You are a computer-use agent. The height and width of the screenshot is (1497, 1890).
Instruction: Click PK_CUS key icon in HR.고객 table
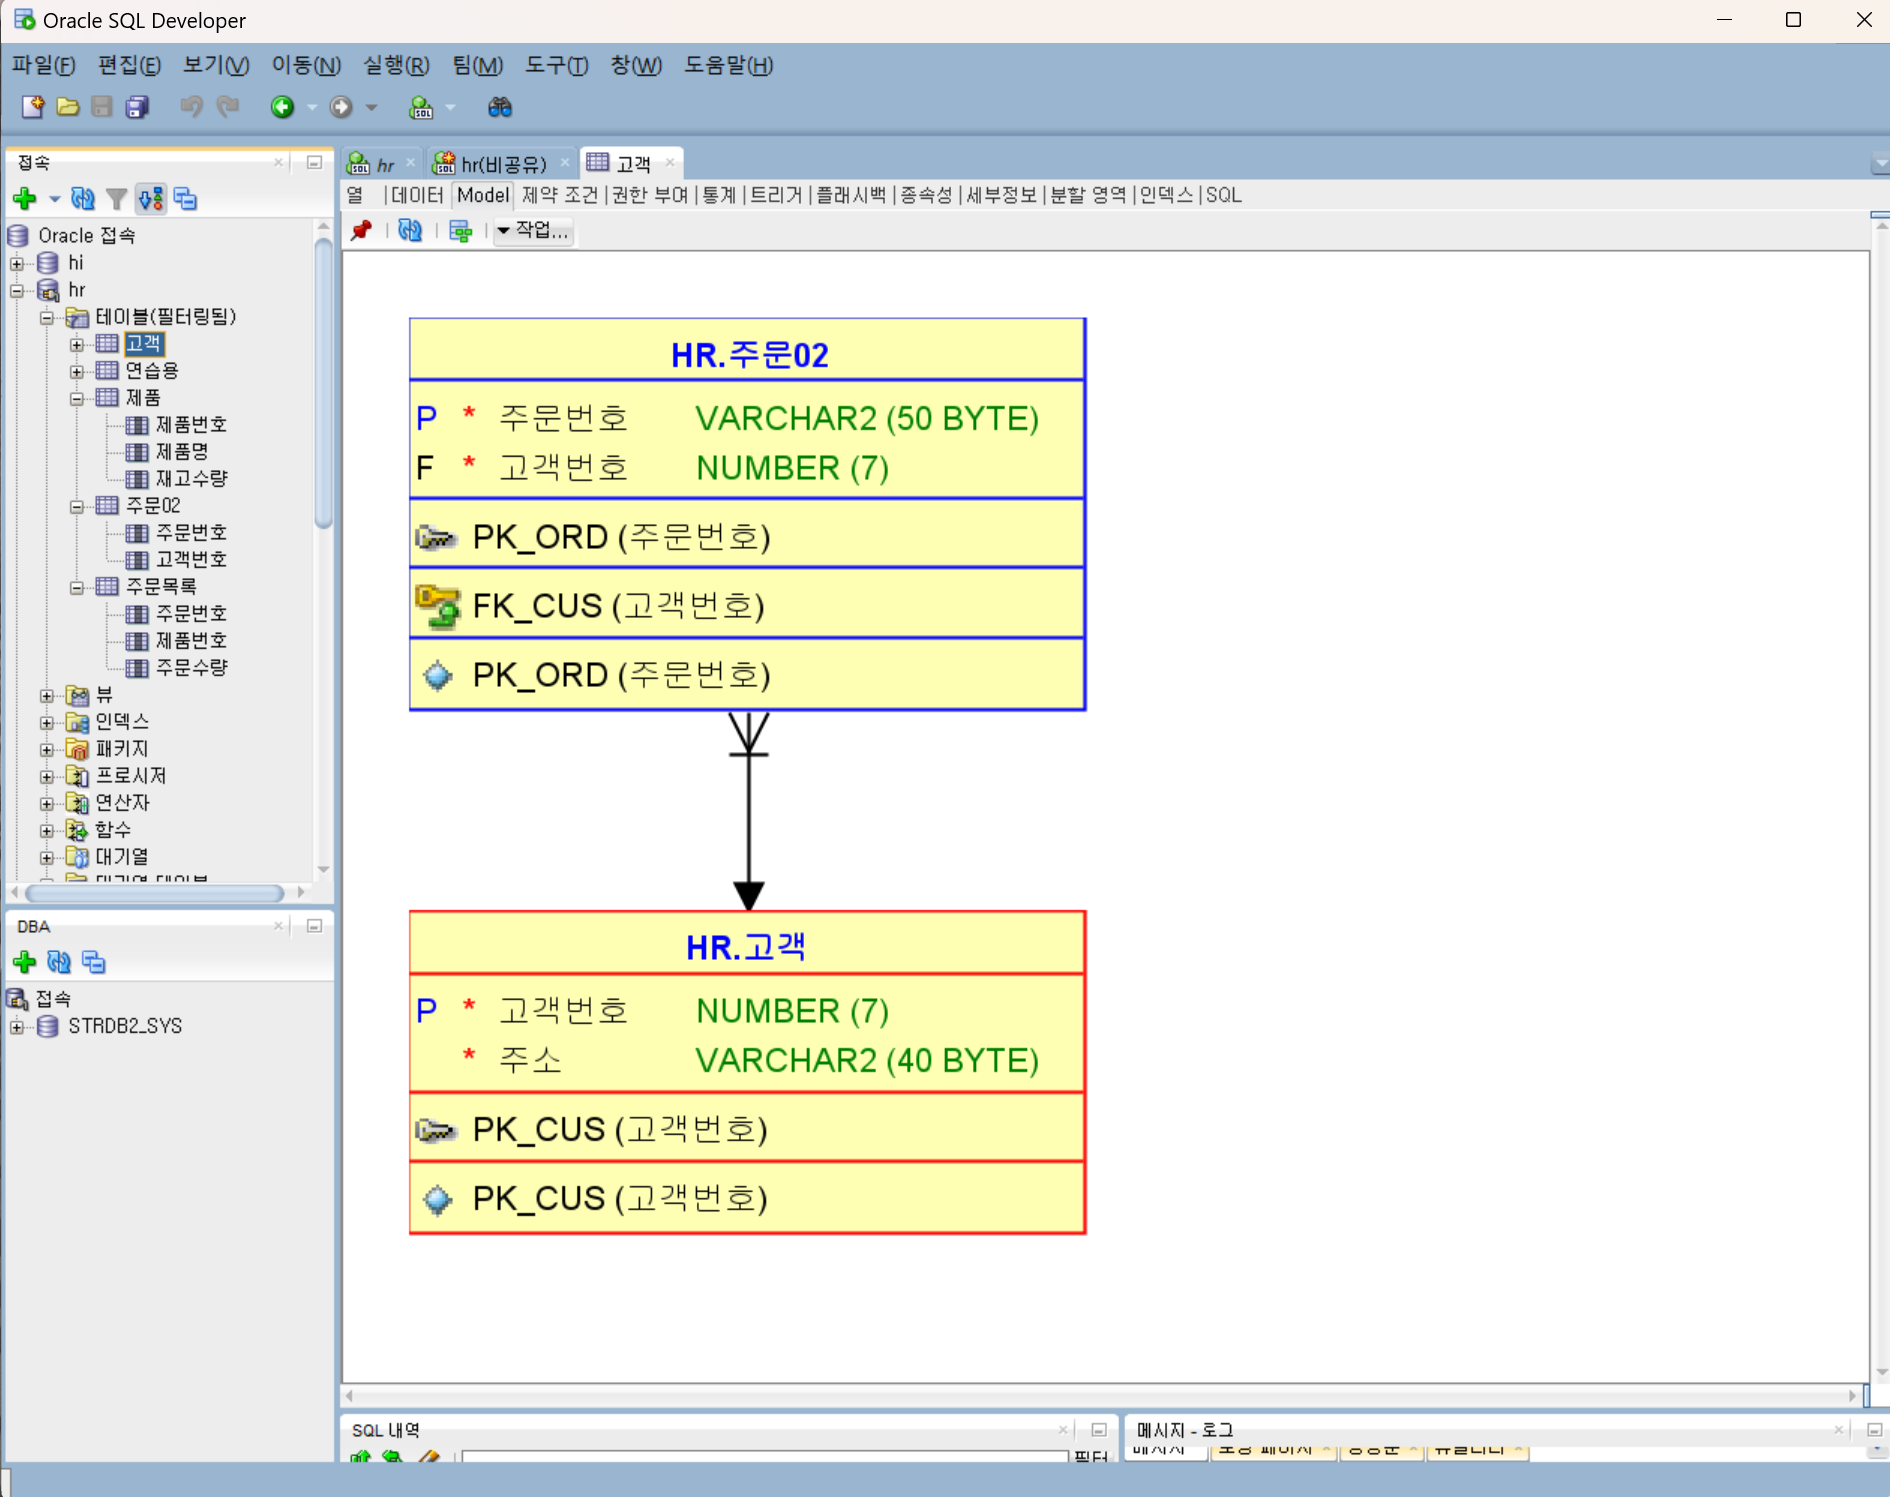click(x=436, y=1130)
